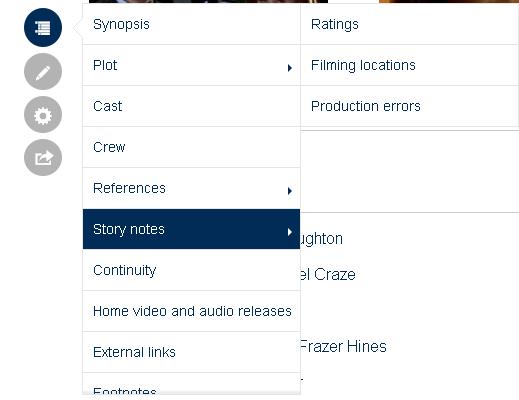Image resolution: width=519 pixels, height=400 pixels.
Task: Jump to External links section
Action: (191, 352)
